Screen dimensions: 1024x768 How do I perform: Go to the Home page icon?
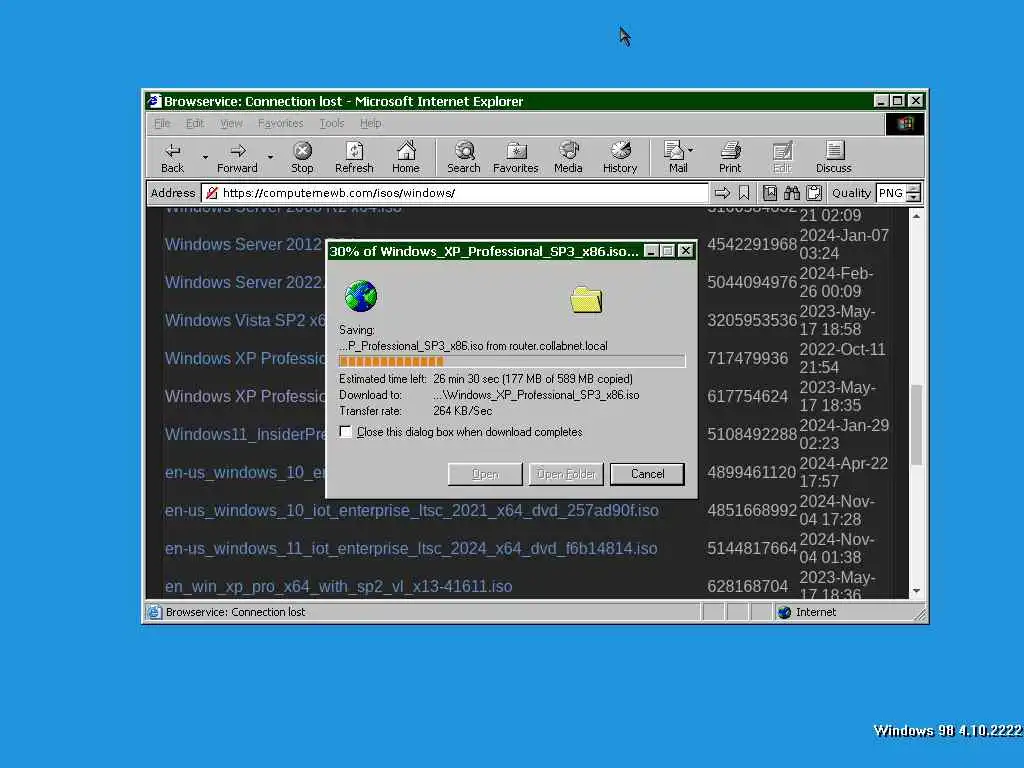tap(406, 157)
